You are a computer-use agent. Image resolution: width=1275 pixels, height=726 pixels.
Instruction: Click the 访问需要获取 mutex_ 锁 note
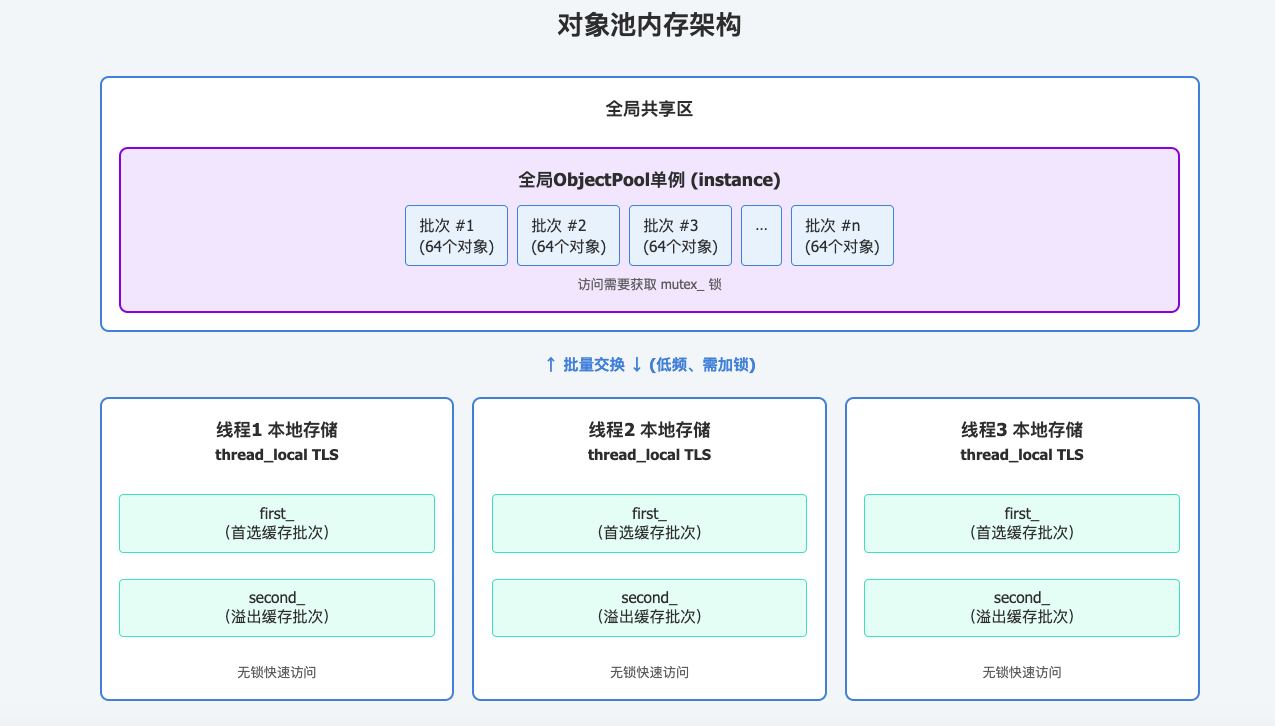649,284
